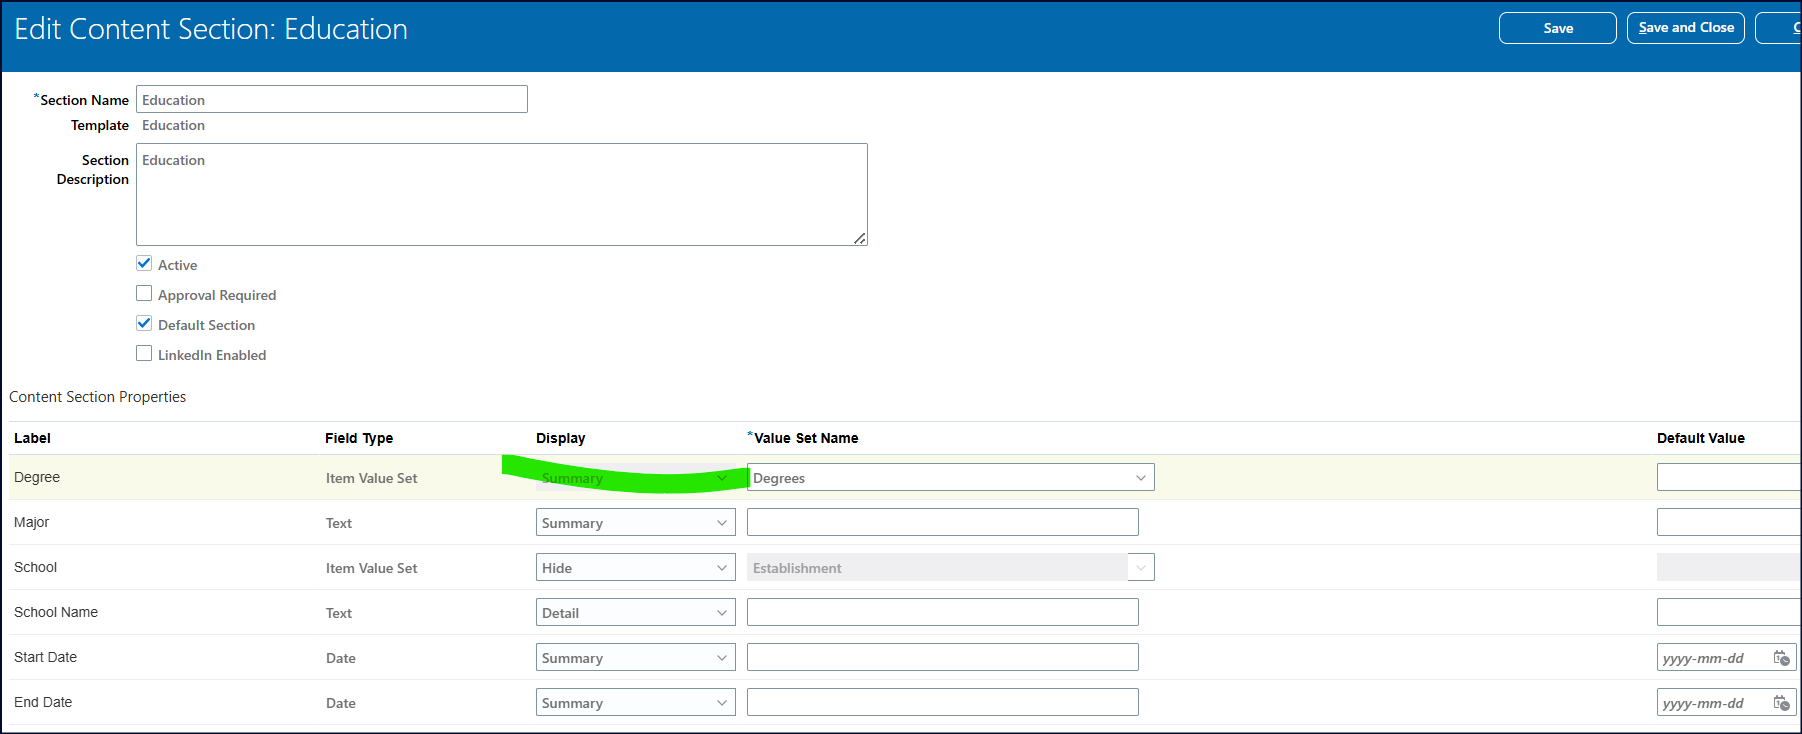
Task: Enable the Approval Required checkbox
Action: (144, 294)
